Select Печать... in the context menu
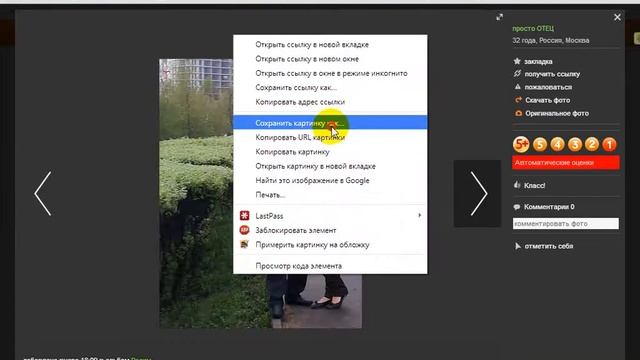 [330, 195]
